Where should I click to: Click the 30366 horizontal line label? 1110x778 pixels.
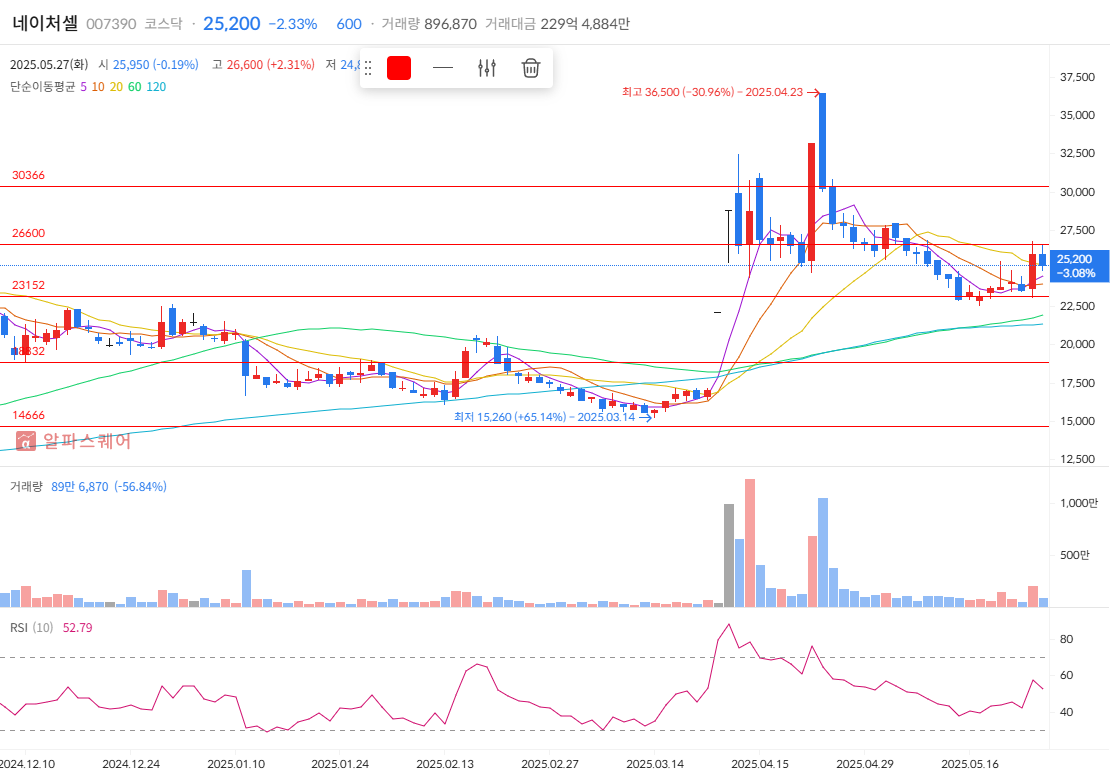(x=28, y=175)
